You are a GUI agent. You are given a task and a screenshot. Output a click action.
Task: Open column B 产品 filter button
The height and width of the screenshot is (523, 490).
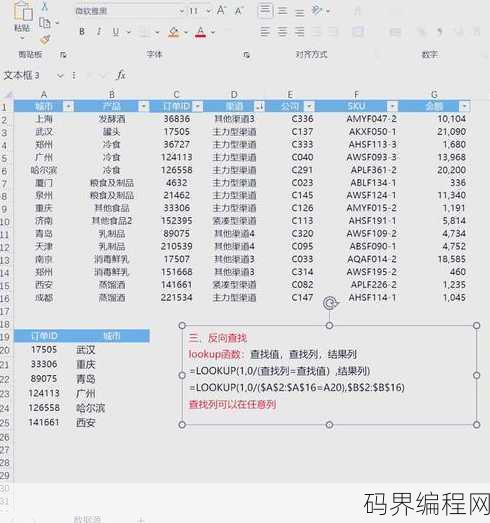143,106
